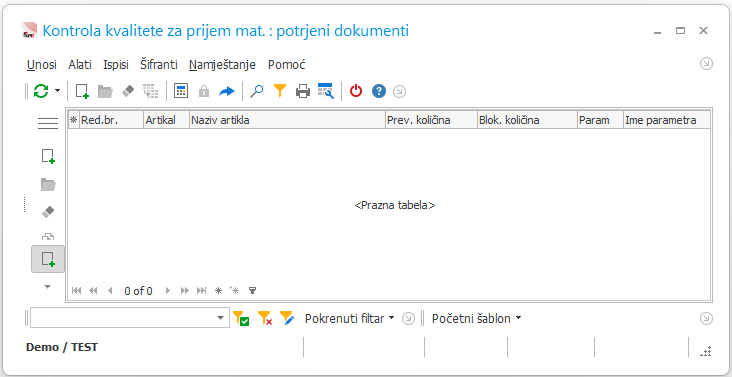Open the Unosi menu
Screen dimensions: 732x377
pyautogui.click(x=42, y=65)
